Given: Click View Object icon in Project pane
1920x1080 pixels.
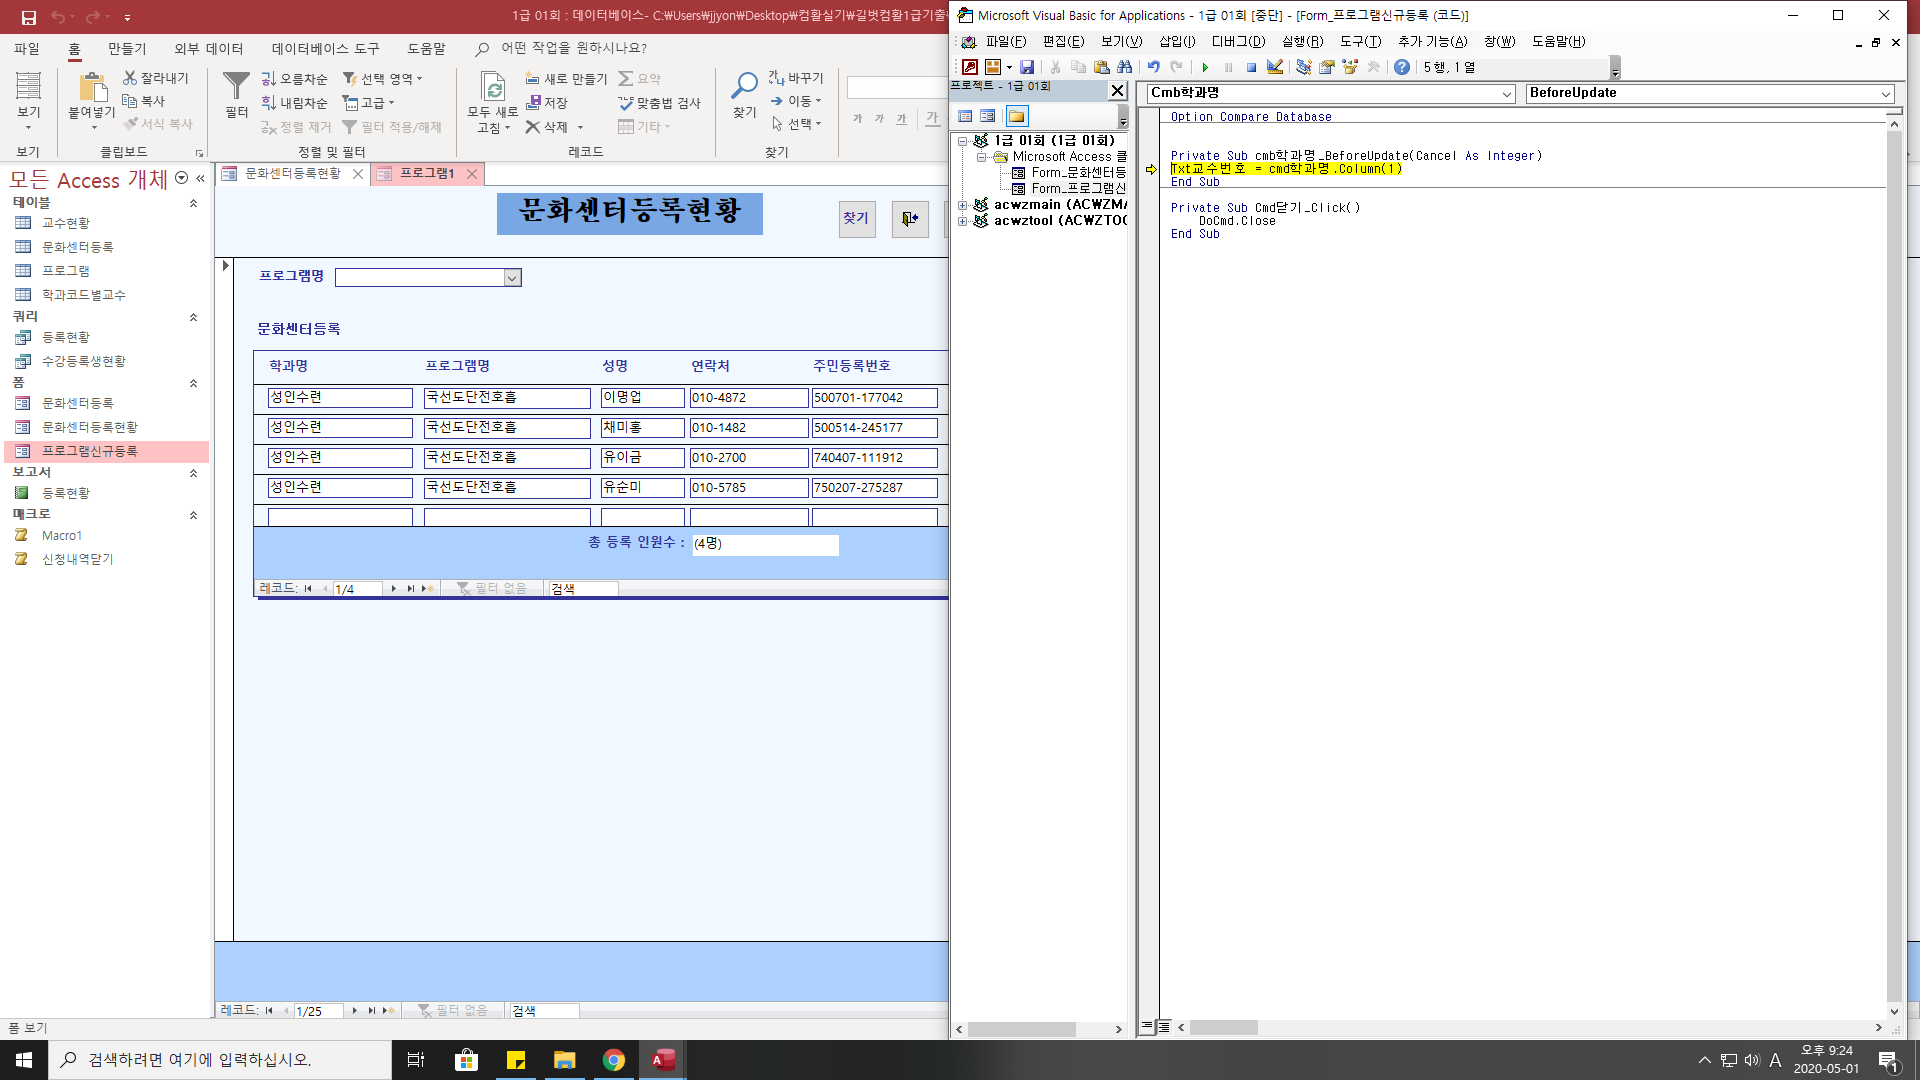Looking at the screenshot, I should coord(988,116).
